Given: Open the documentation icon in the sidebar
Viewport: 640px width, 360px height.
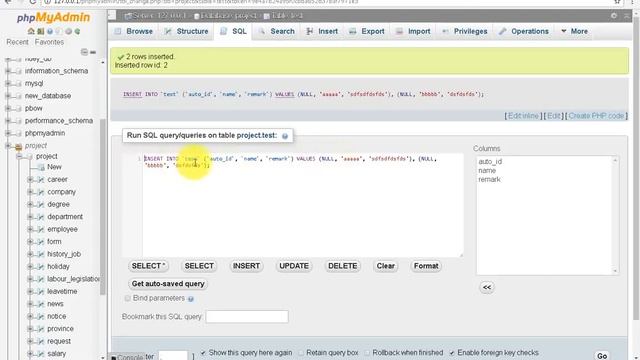Looking at the screenshot, I should point(50,31).
